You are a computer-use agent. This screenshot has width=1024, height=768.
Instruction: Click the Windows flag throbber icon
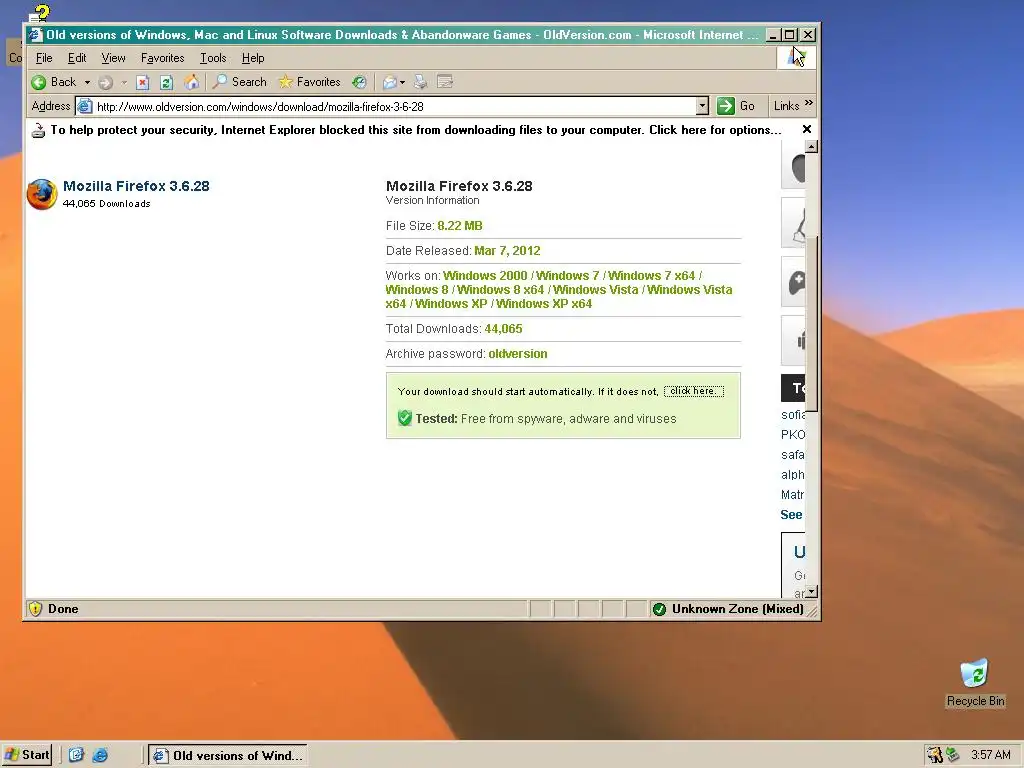pyautogui.click(x=796, y=57)
